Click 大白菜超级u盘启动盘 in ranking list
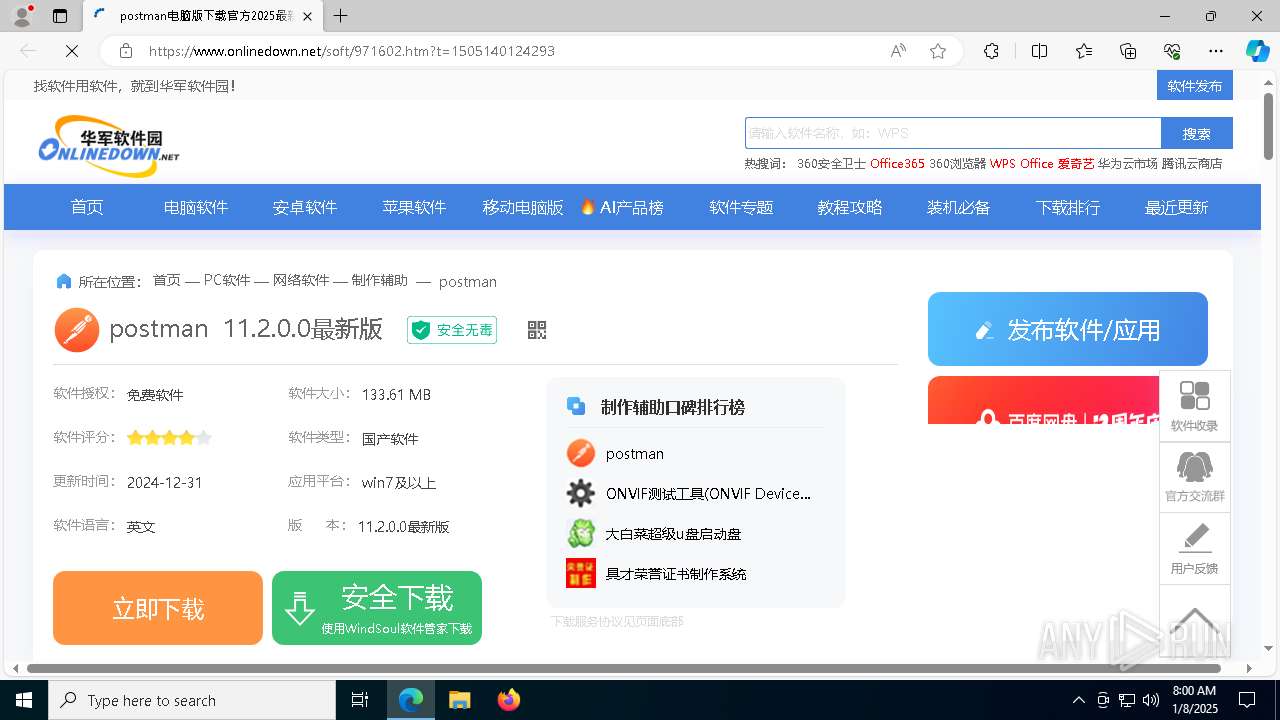The height and width of the screenshot is (720, 1280). coord(673,533)
